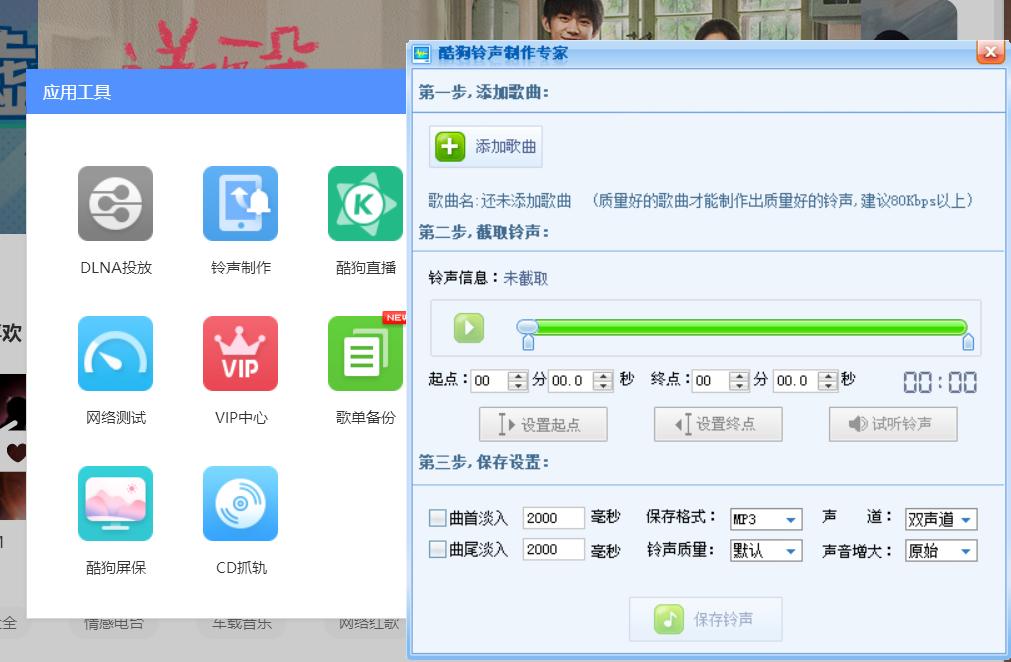This screenshot has height=662, width=1011.
Task: Click the 添加歌曲 add song button
Action: (x=485, y=146)
